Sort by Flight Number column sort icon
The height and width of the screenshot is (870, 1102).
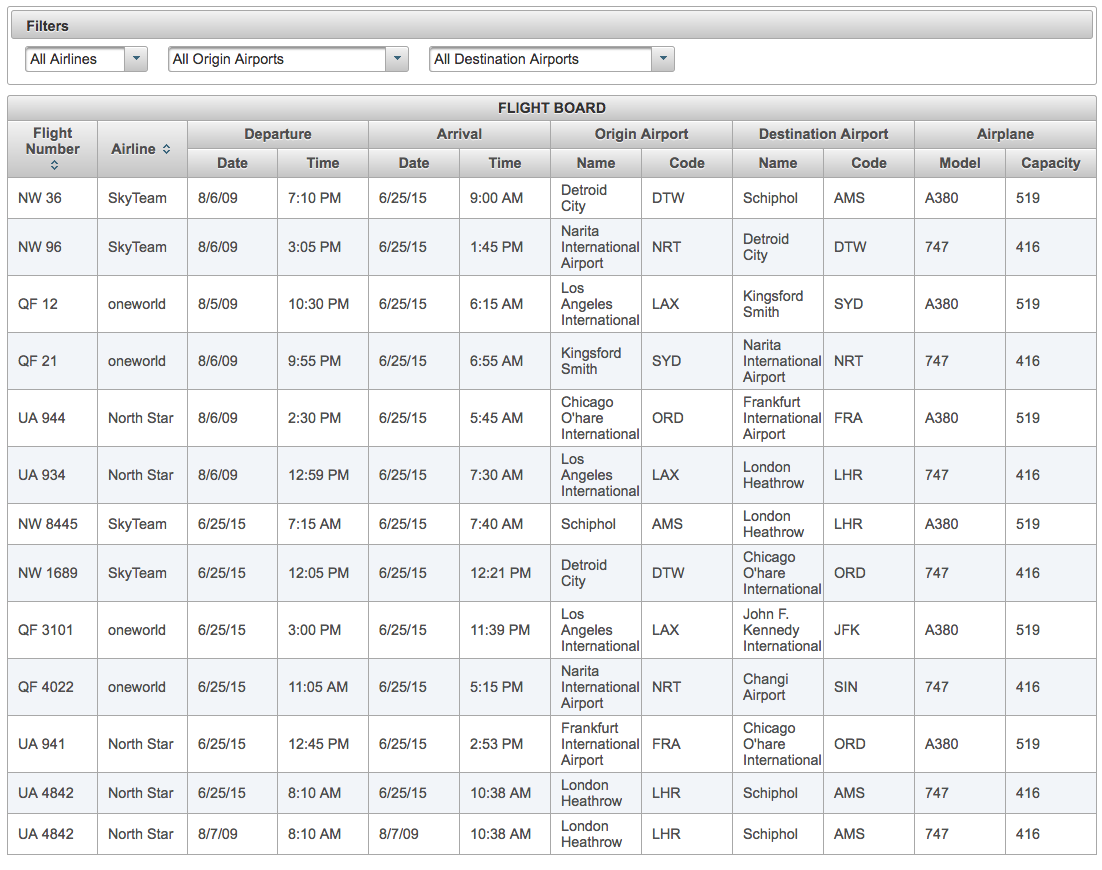[x=54, y=166]
